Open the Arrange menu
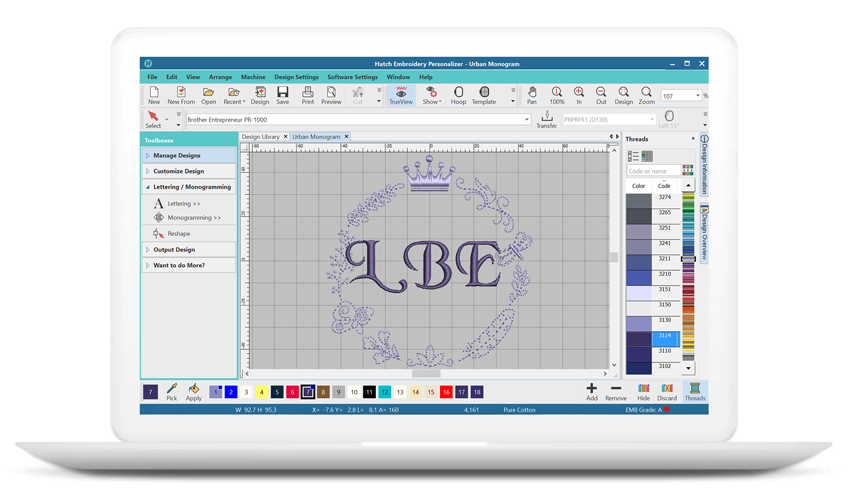This screenshot has width=850, height=501. [220, 77]
